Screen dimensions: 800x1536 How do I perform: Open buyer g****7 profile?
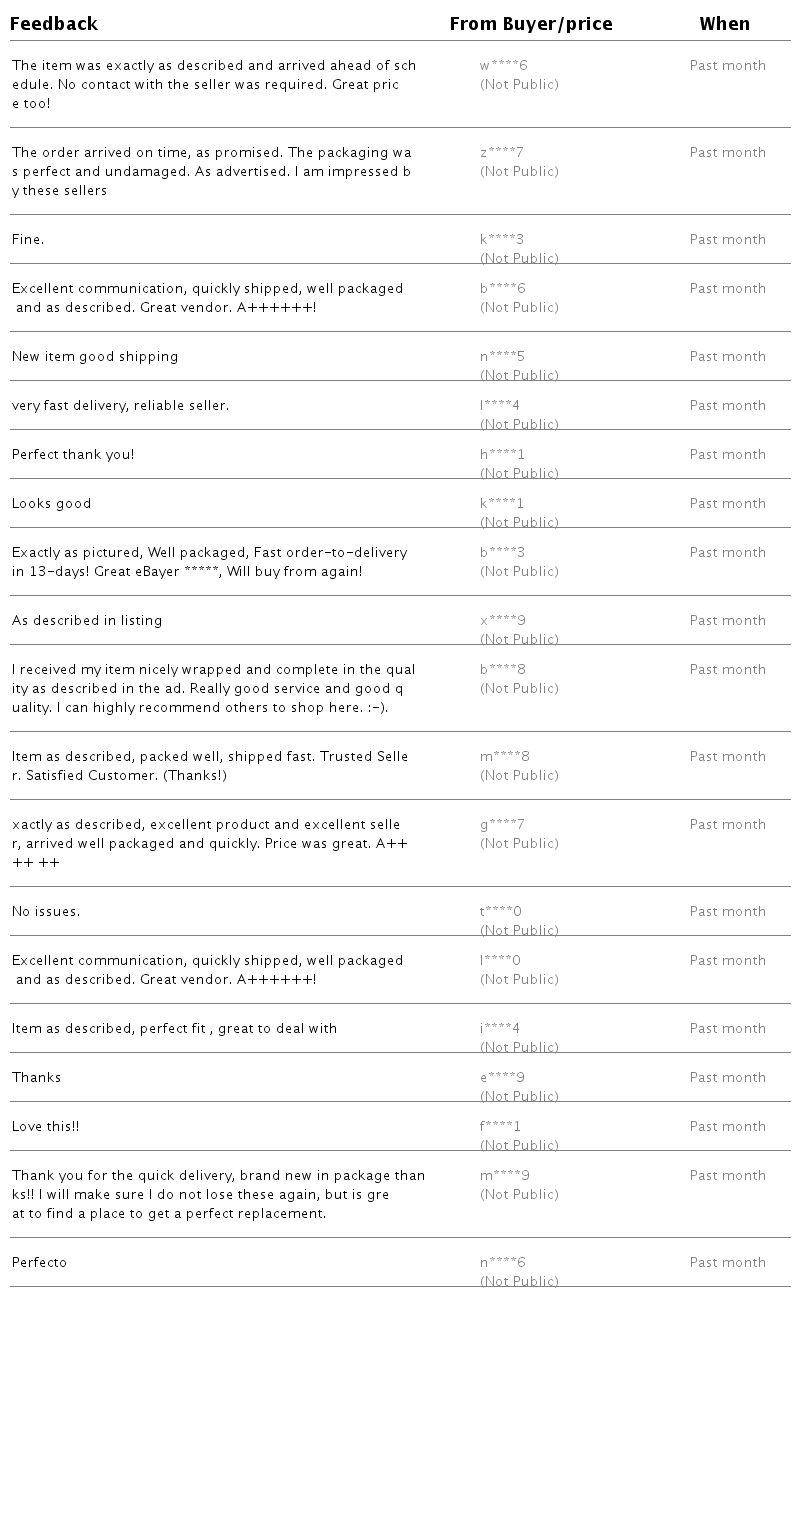502,825
